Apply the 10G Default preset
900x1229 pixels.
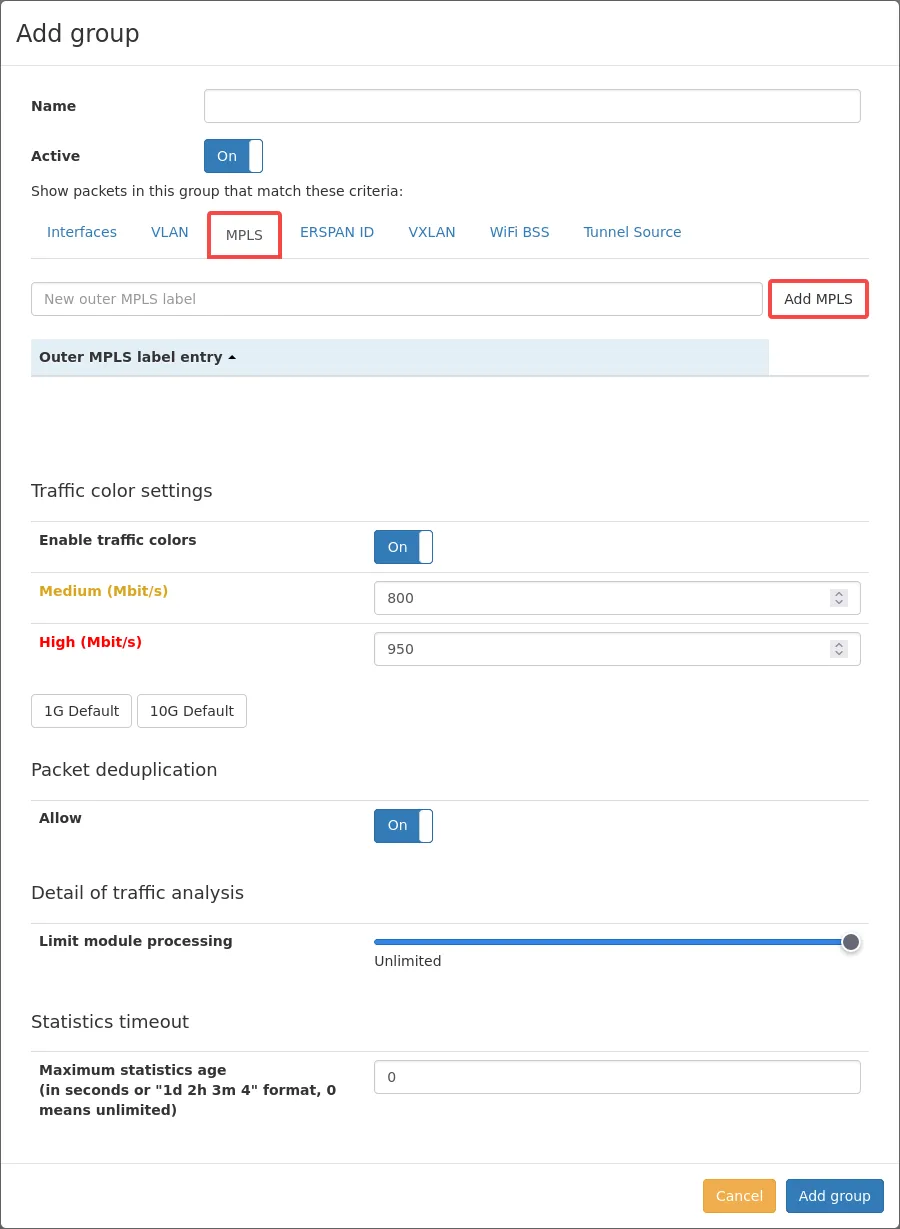[x=192, y=711]
